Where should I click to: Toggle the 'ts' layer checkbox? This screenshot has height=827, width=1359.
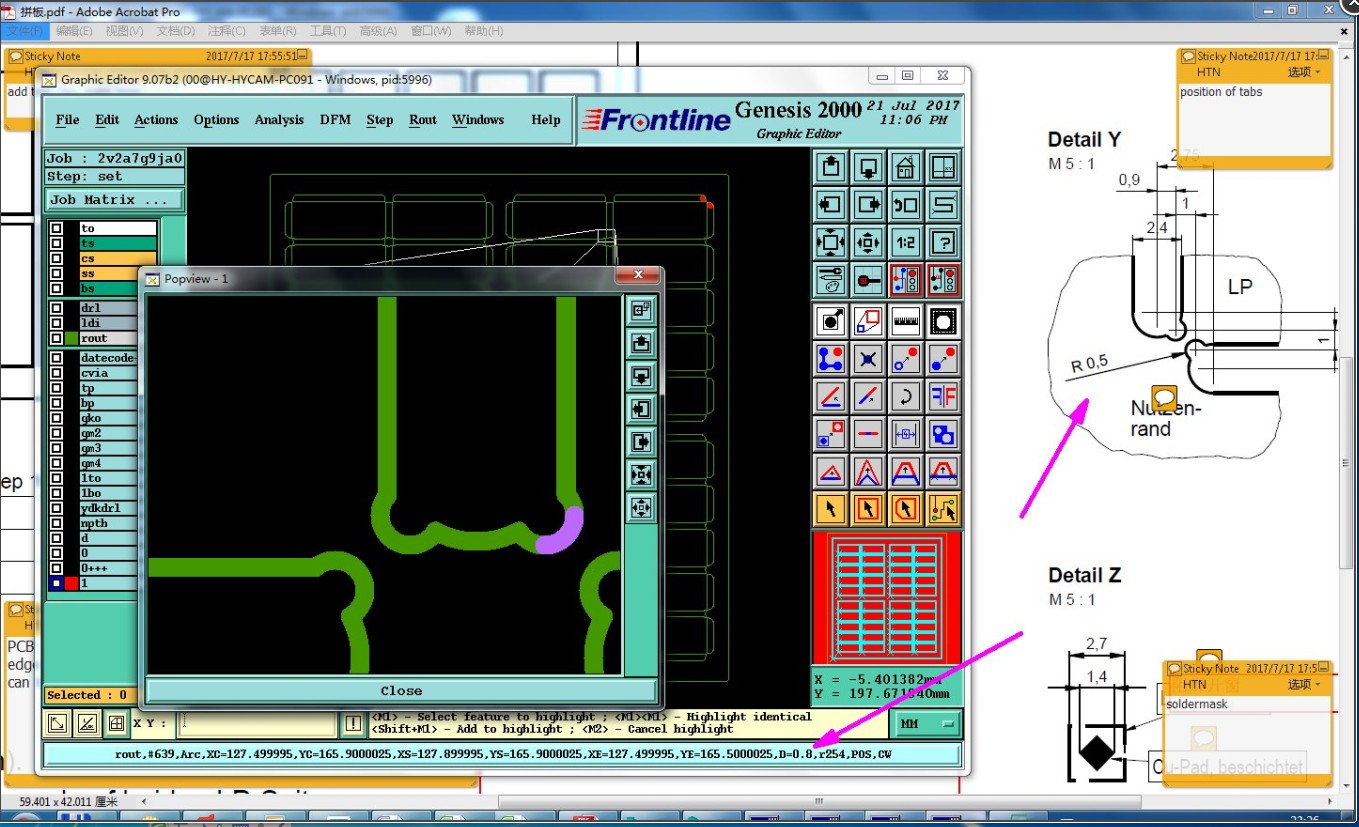tap(57, 243)
